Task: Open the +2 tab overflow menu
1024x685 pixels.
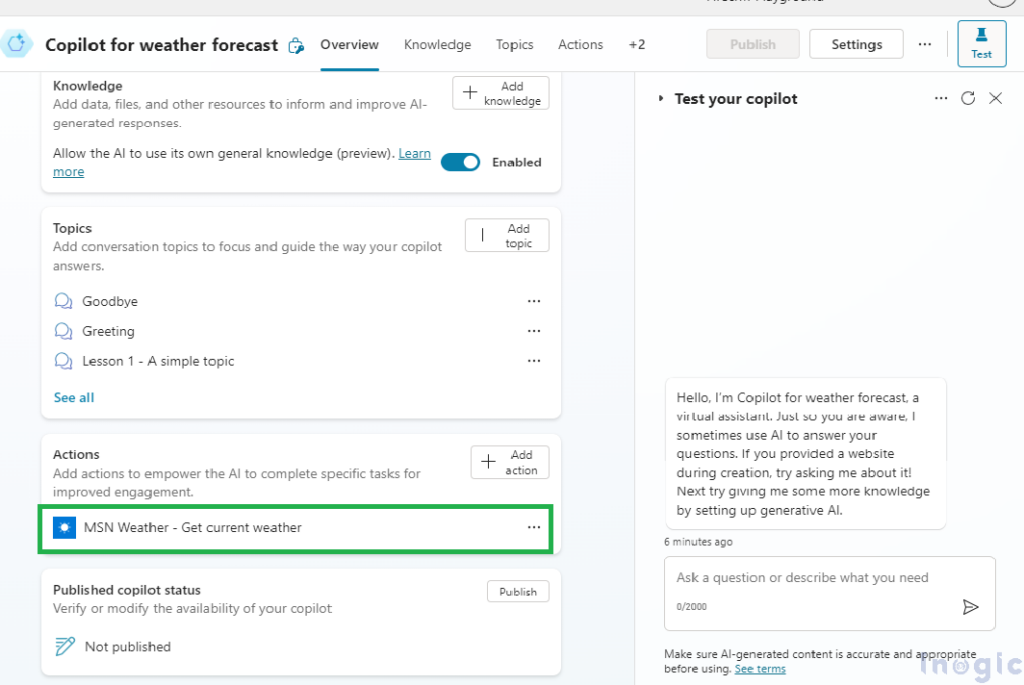Action: pos(637,44)
